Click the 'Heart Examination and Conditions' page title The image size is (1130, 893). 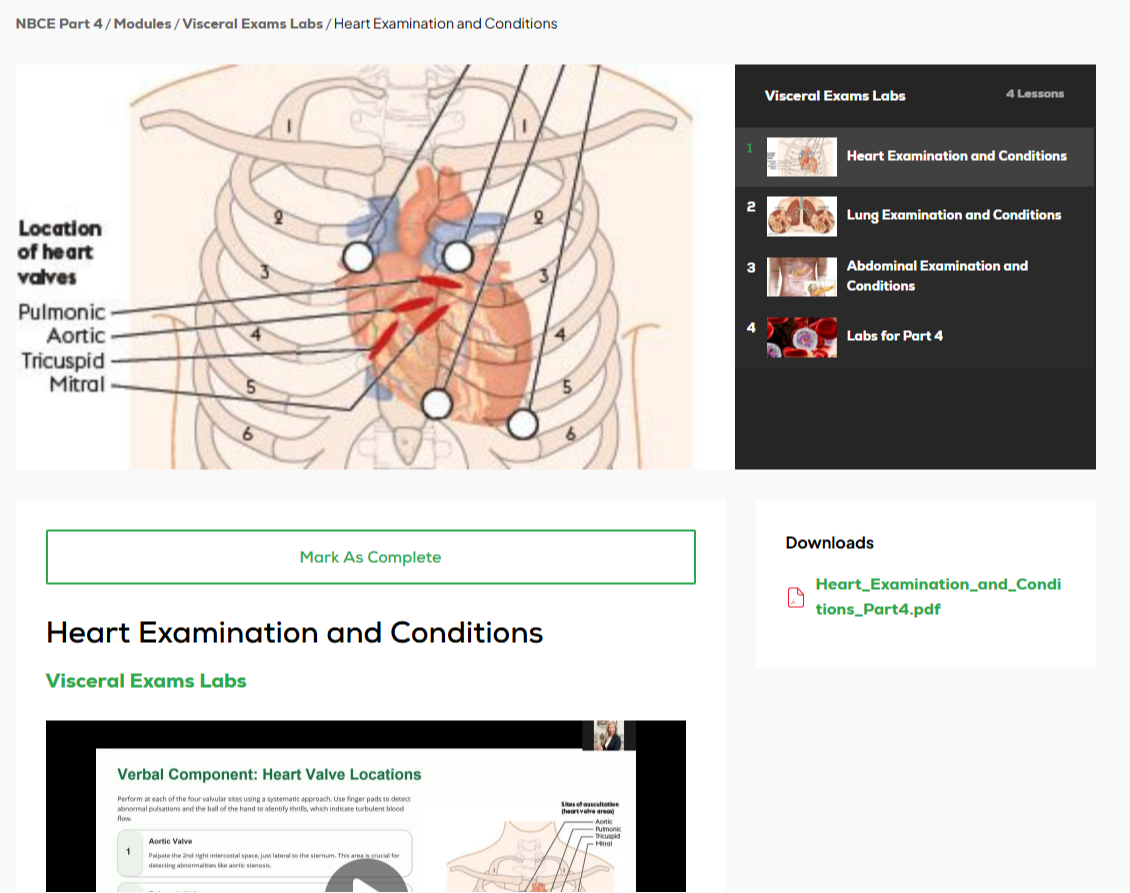tap(294, 633)
